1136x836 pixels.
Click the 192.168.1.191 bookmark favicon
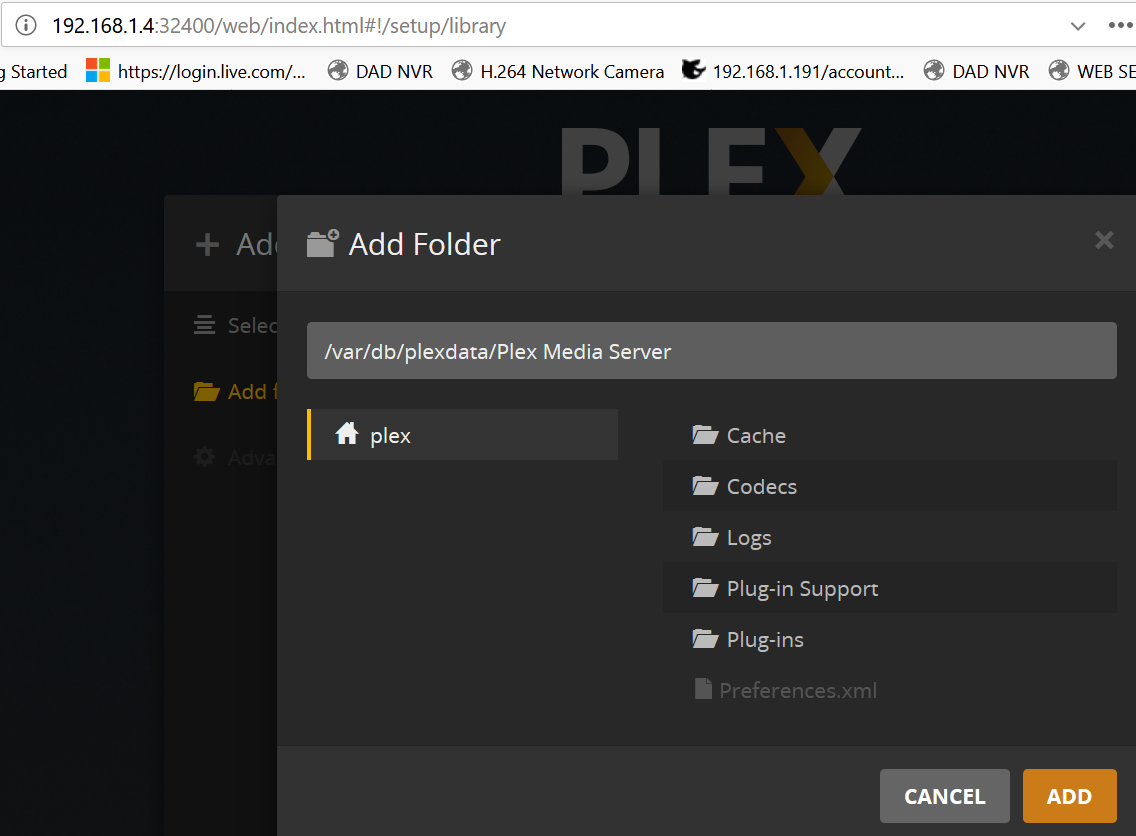[x=693, y=70]
